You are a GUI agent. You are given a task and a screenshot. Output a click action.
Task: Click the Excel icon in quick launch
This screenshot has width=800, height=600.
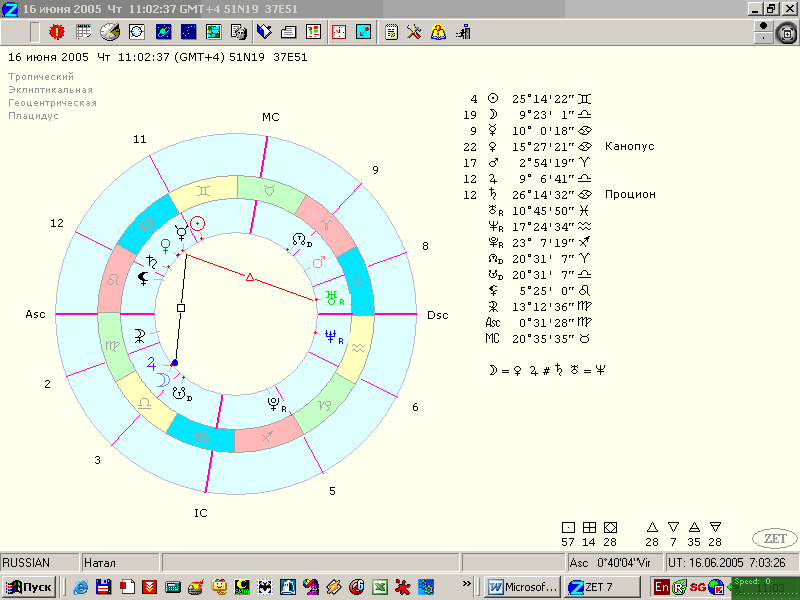click(379, 587)
